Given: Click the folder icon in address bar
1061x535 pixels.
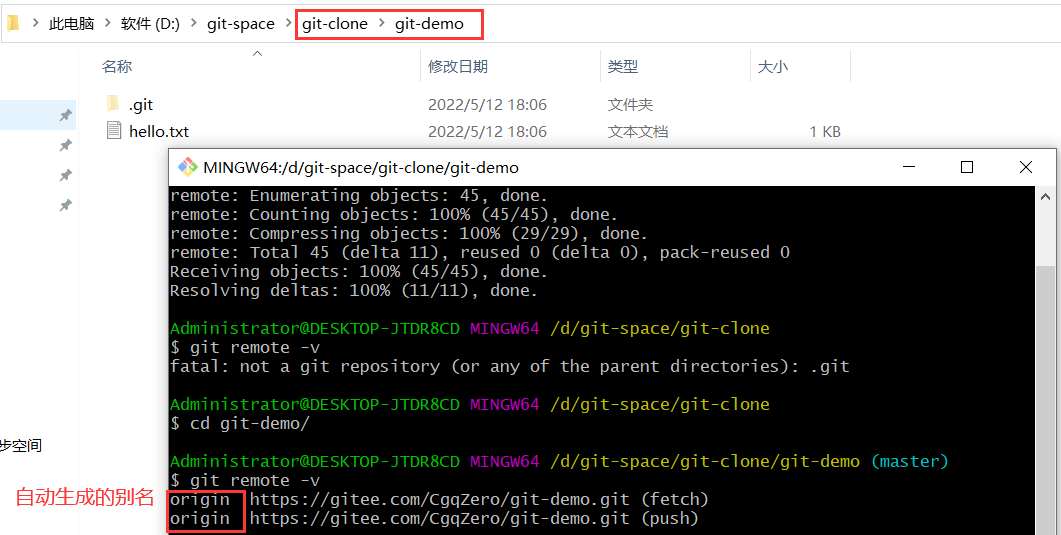Looking at the screenshot, I should pyautogui.click(x=13, y=24).
